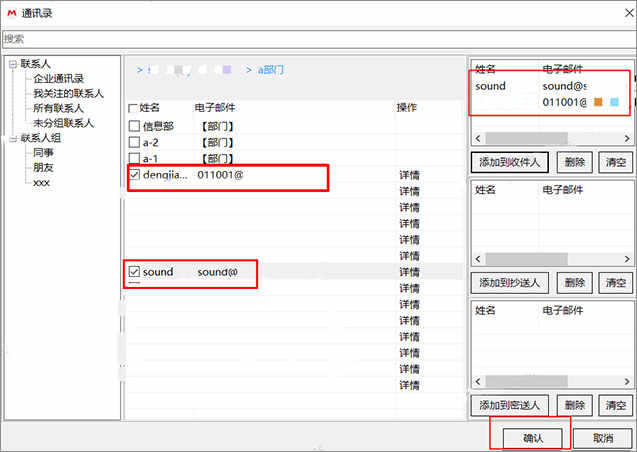Click 清空 in the recipients row
Screen dimensions: 637x452
tap(616, 162)
